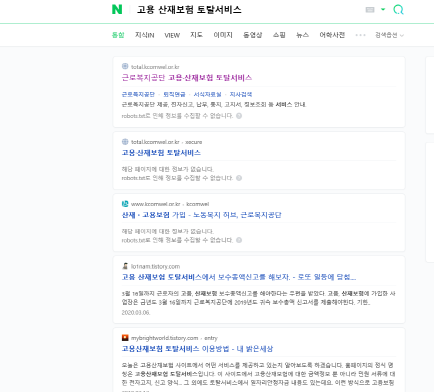Click the www.kcomwel.or.kr › kcomwel URL

click(170, 204)
